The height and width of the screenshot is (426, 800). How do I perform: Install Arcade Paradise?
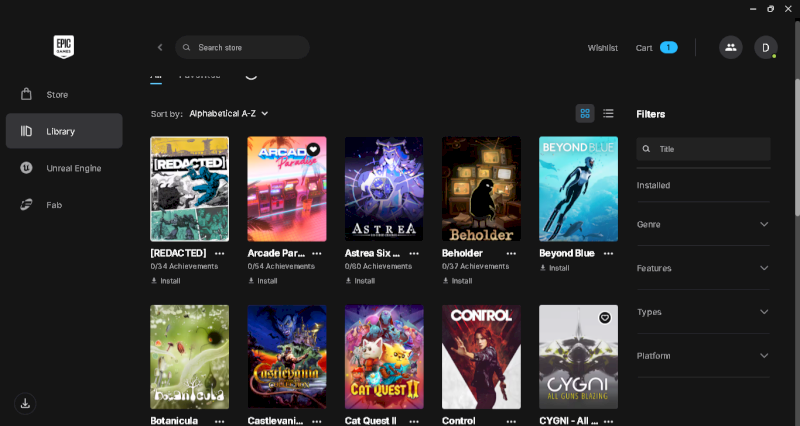[263, 281]
